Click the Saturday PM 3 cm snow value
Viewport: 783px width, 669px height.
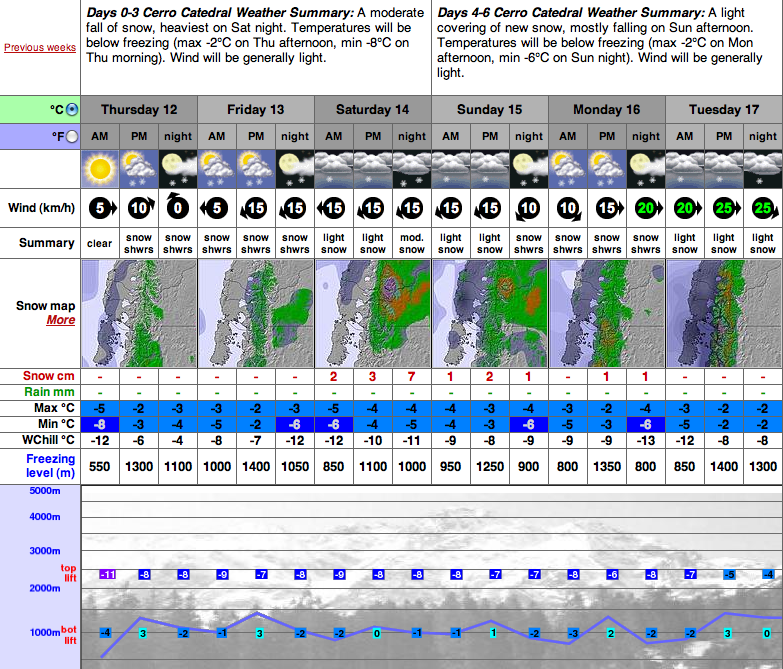tap(373, 377)
